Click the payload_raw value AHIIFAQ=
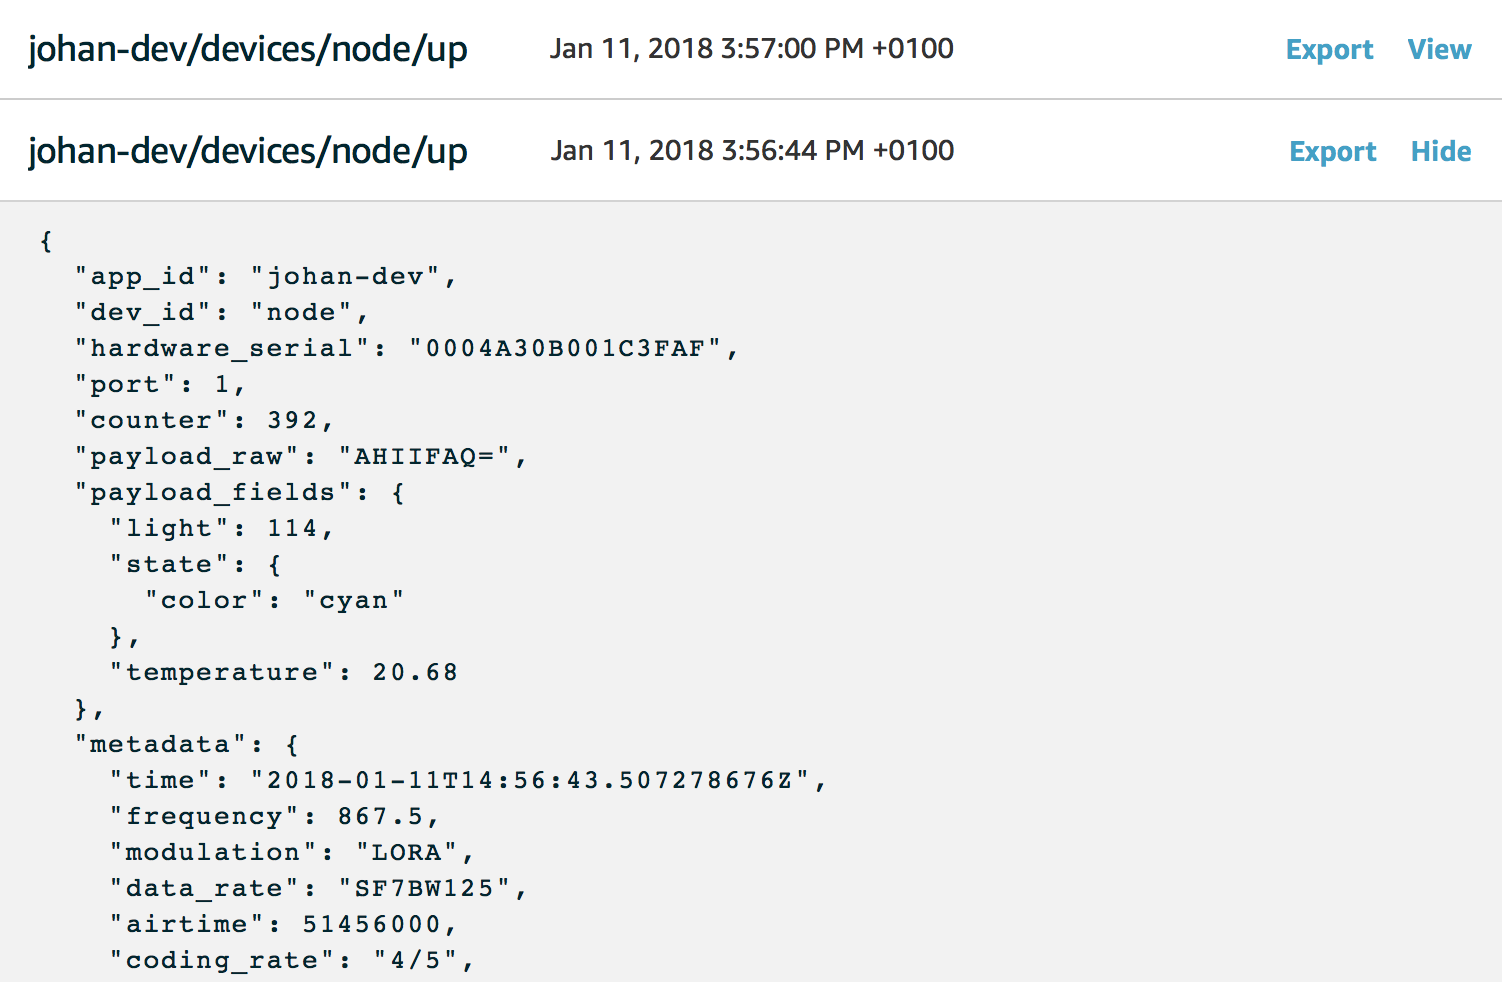 [424, 456]
